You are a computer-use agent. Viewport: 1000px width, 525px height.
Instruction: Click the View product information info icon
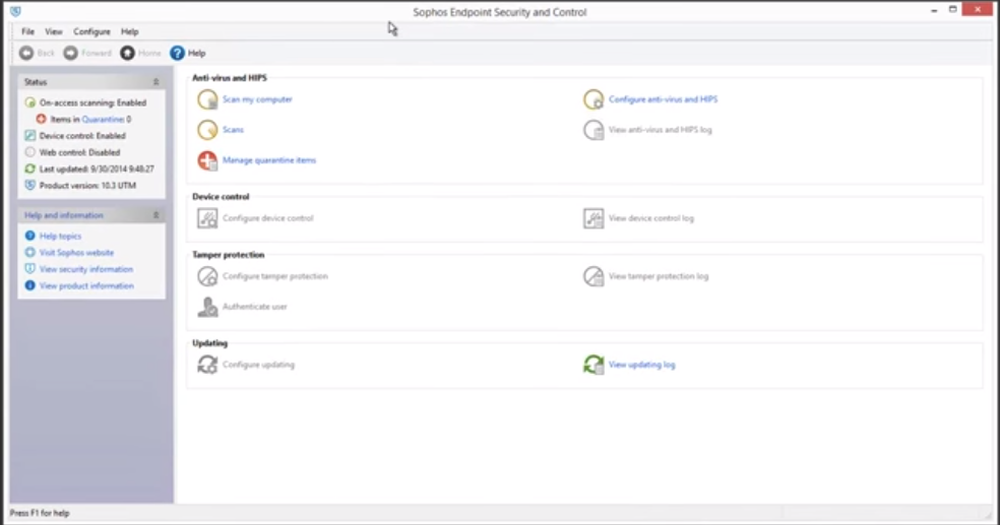(30, 286)
